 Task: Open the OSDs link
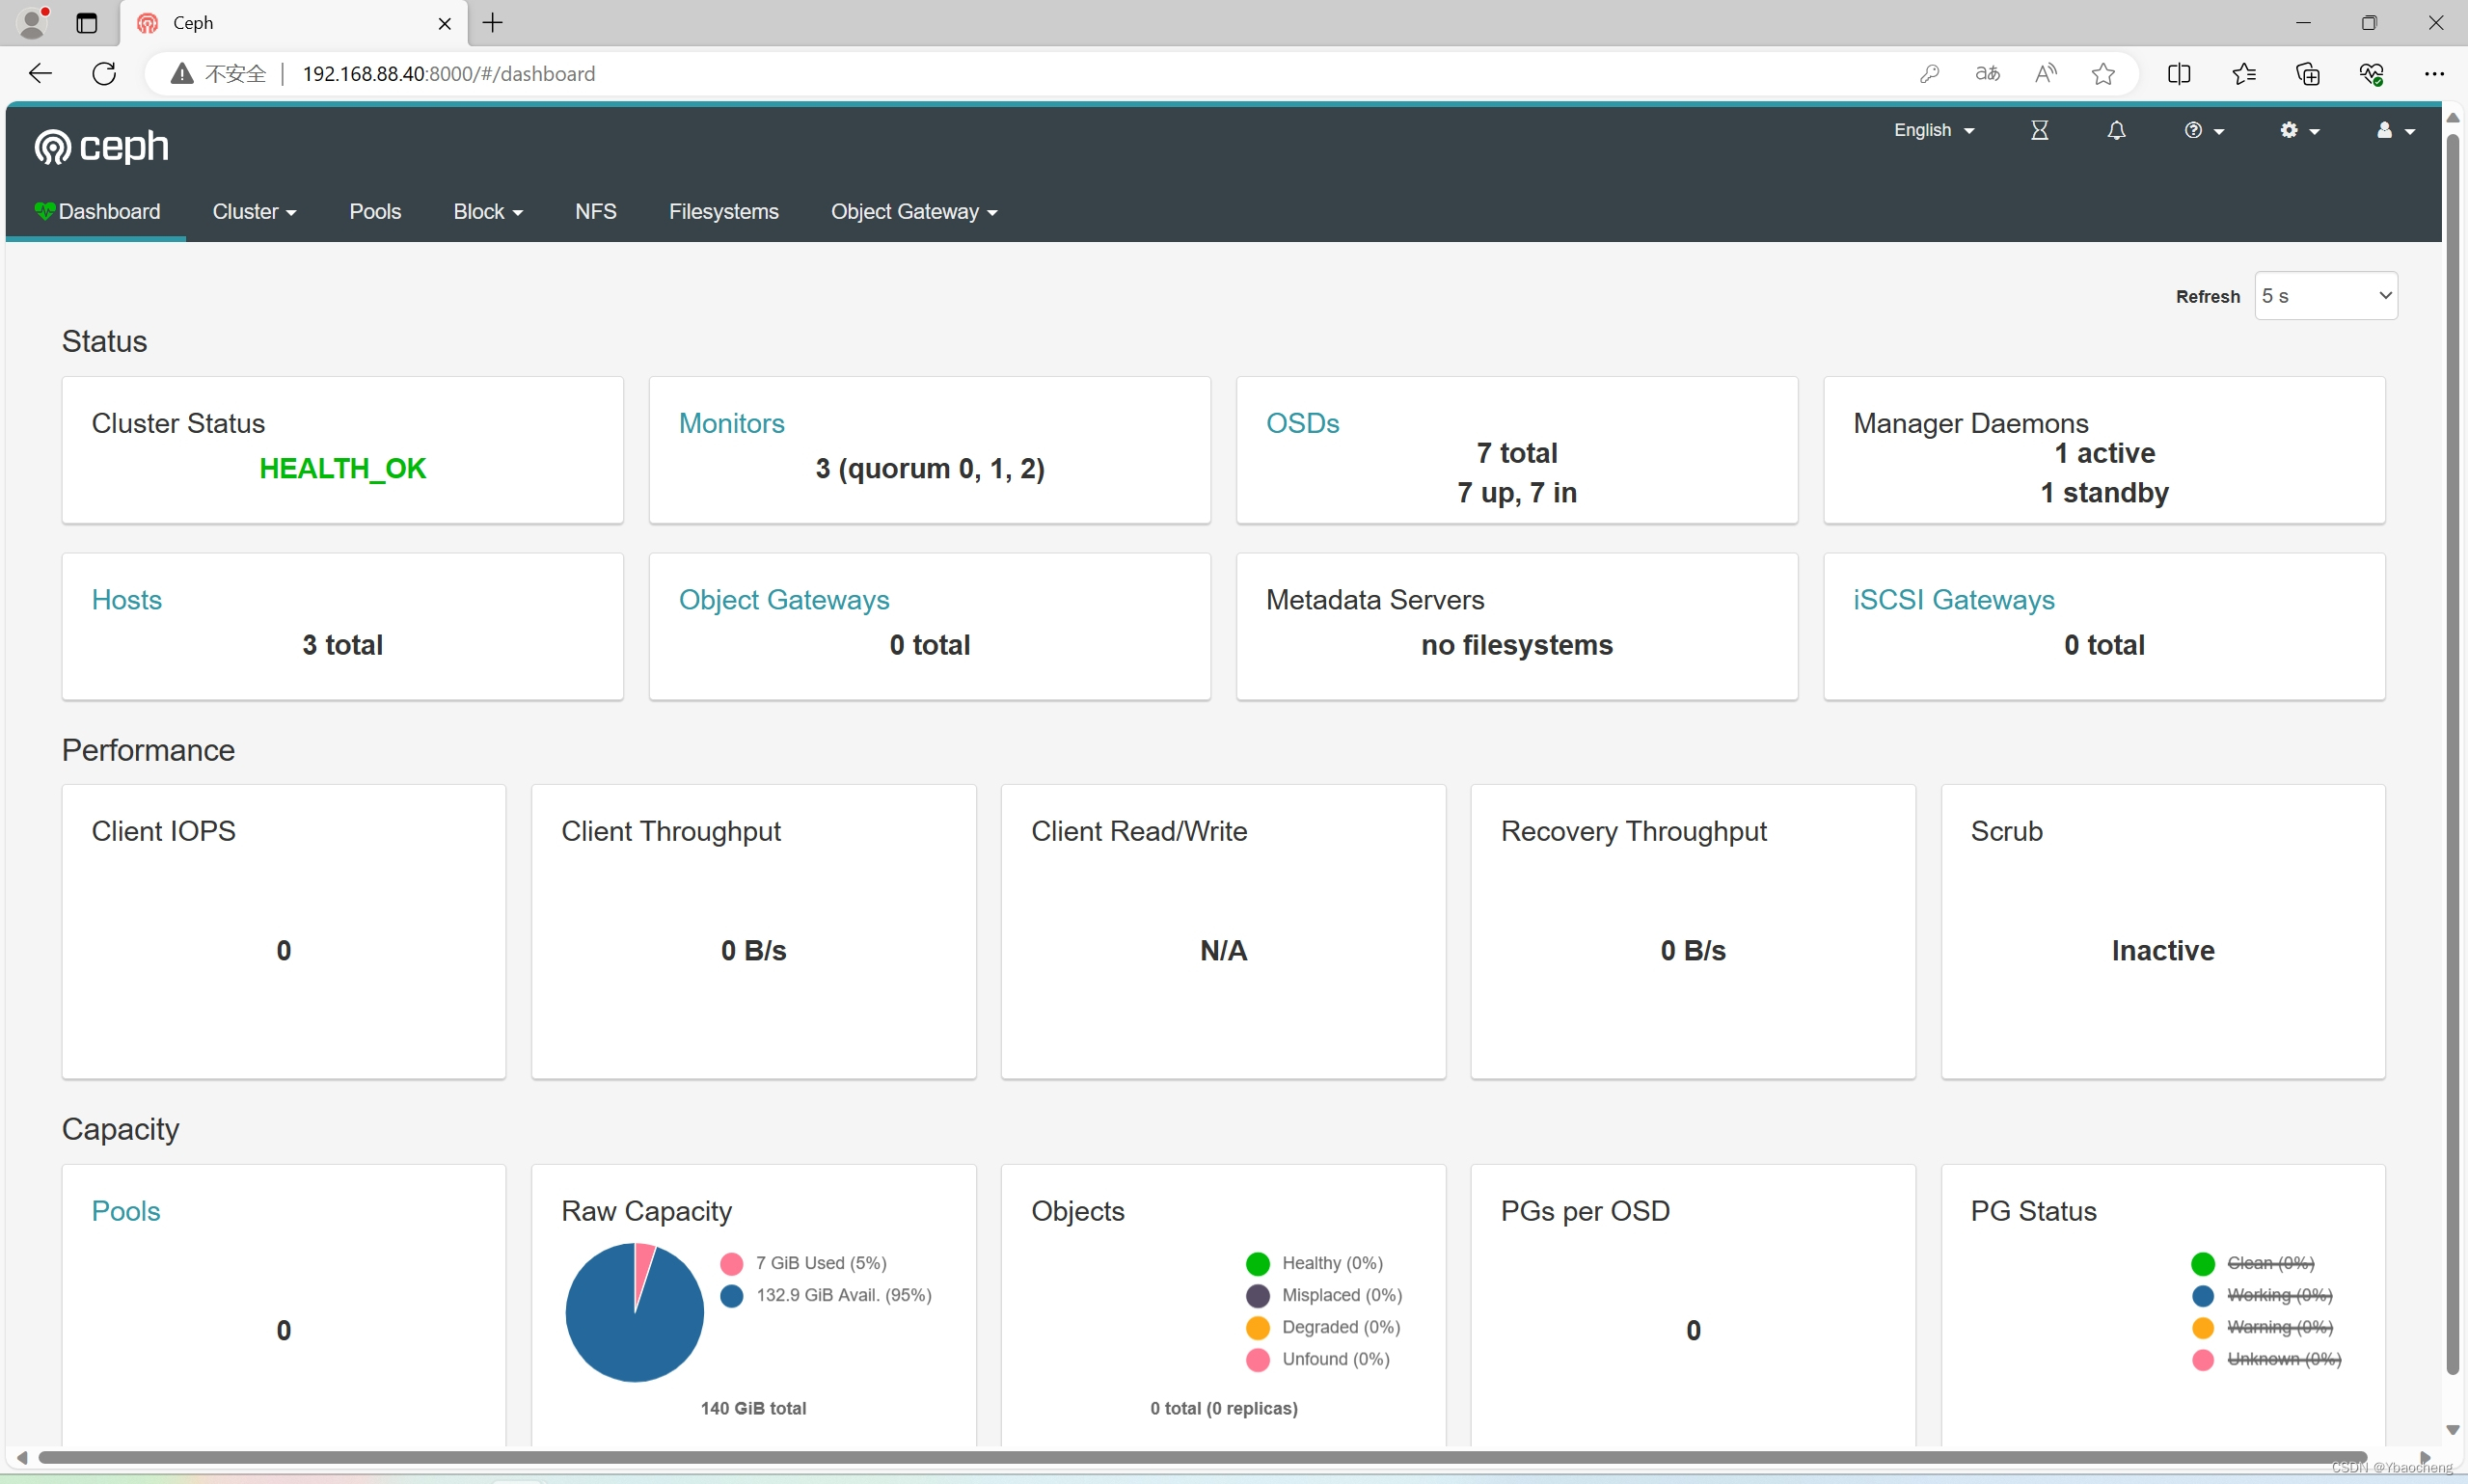click(x=1302, y=423)
